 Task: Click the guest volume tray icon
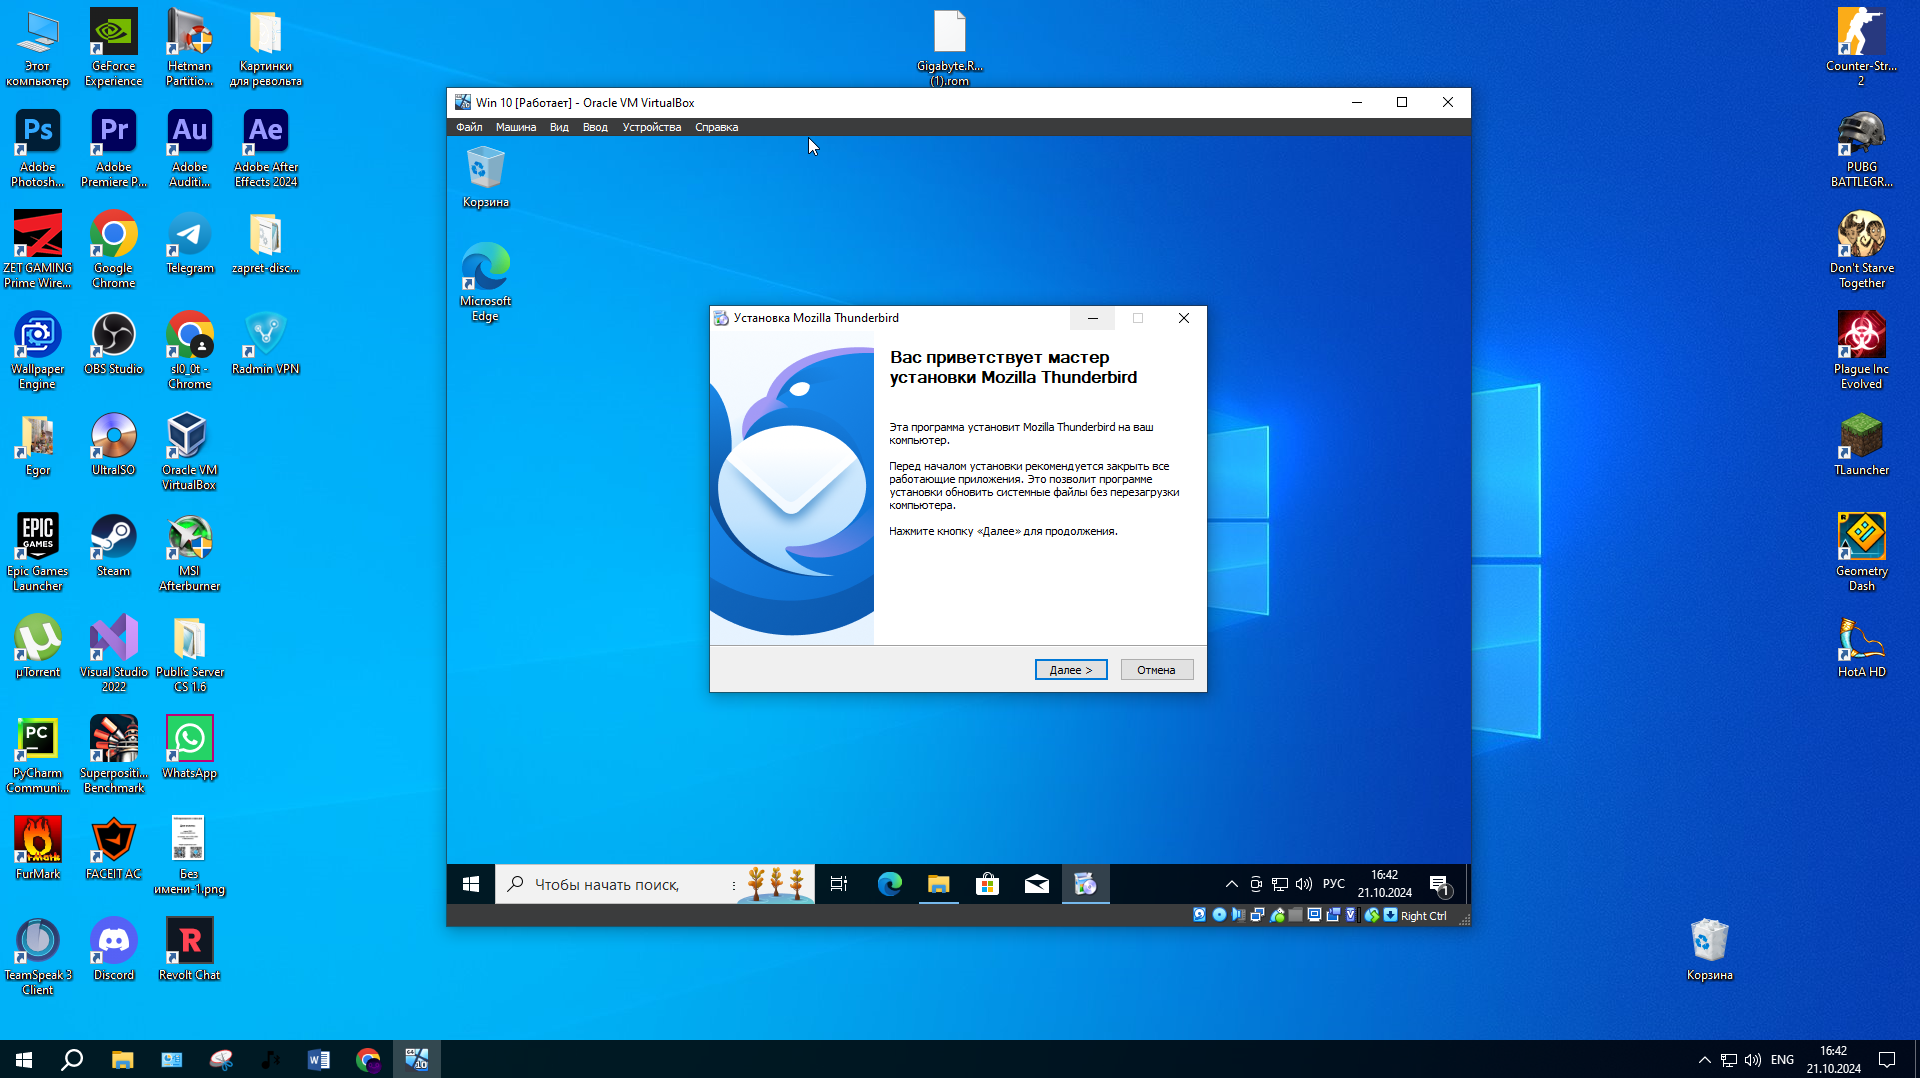tap(1304, 884)
